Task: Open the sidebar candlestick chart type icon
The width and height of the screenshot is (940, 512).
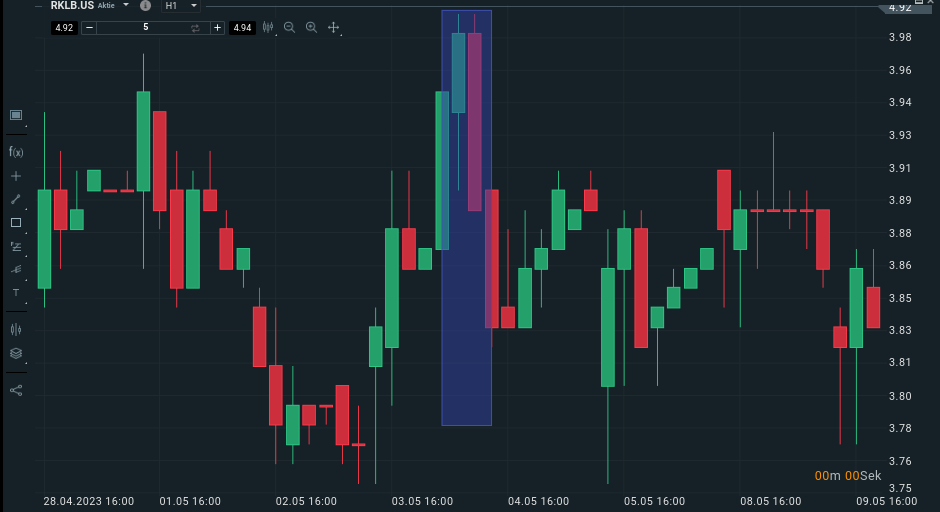Action: (x=16, y=329)
